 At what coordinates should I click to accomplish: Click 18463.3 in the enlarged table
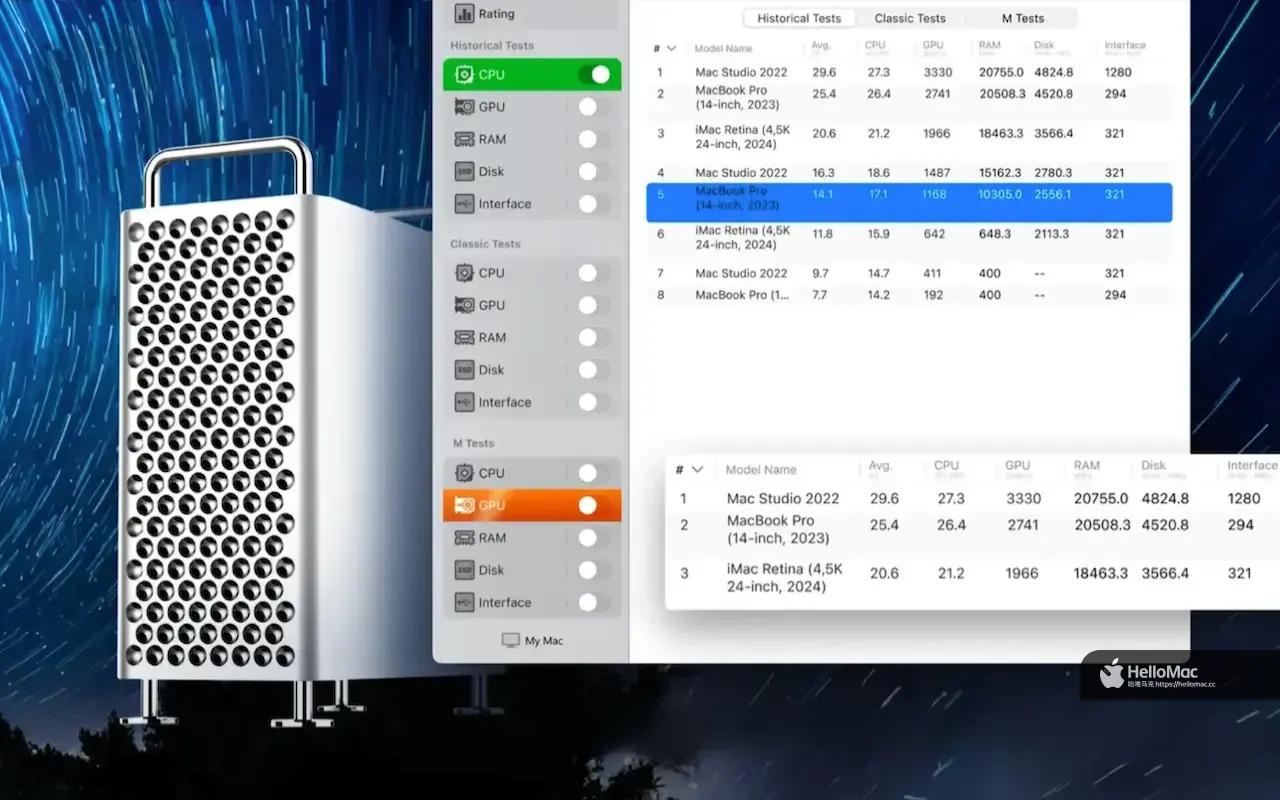[x=1100, y=573]
